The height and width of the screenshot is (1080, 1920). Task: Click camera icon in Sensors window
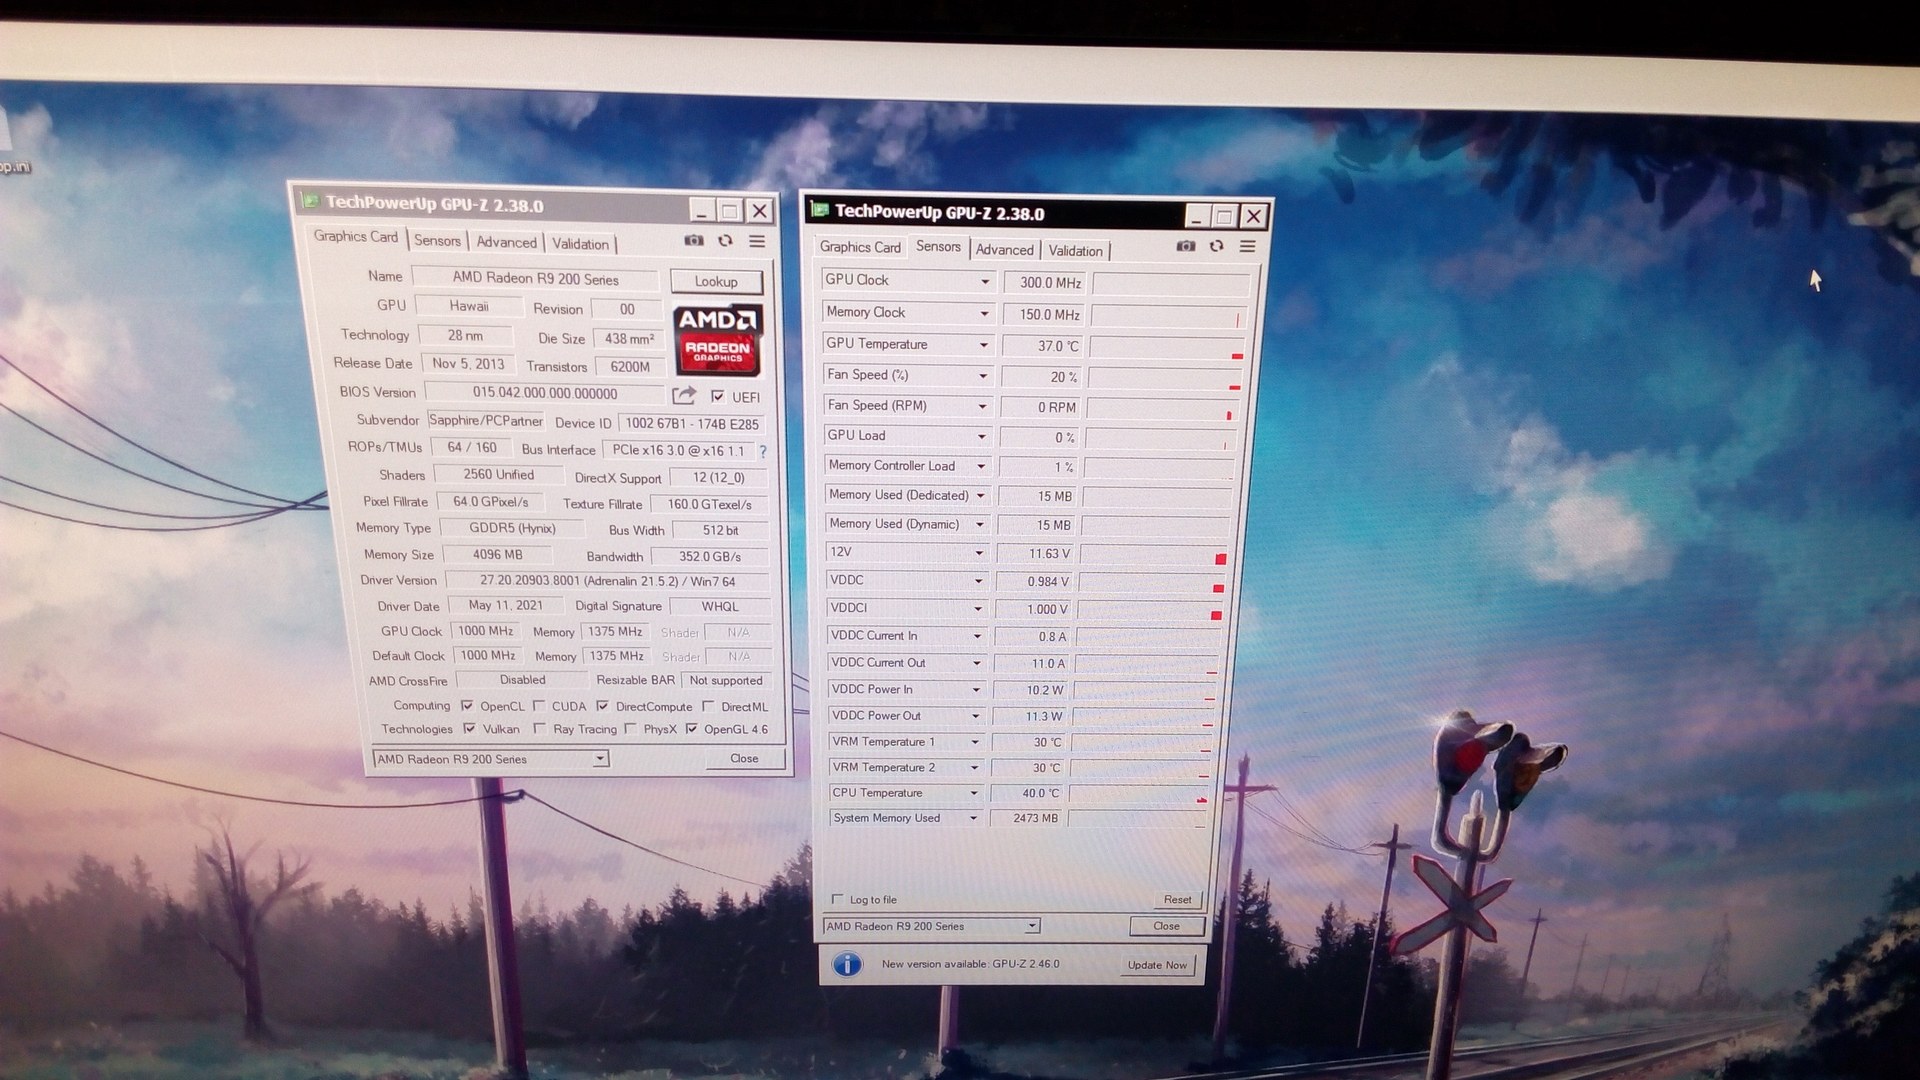pyautogui.click(x=1185, y=246)
